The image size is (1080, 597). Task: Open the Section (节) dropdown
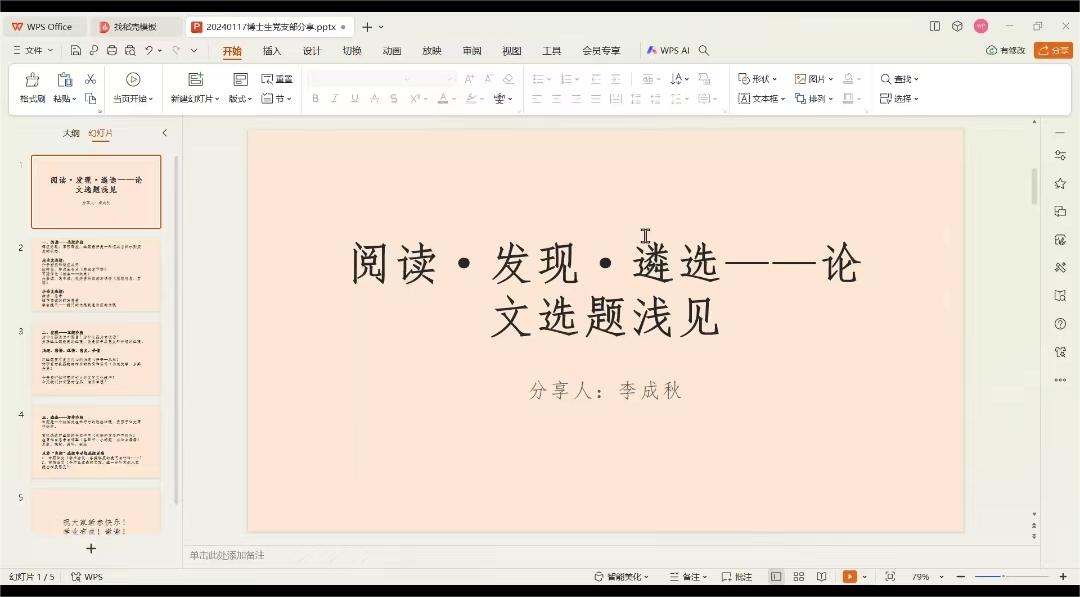click(277, 98)
